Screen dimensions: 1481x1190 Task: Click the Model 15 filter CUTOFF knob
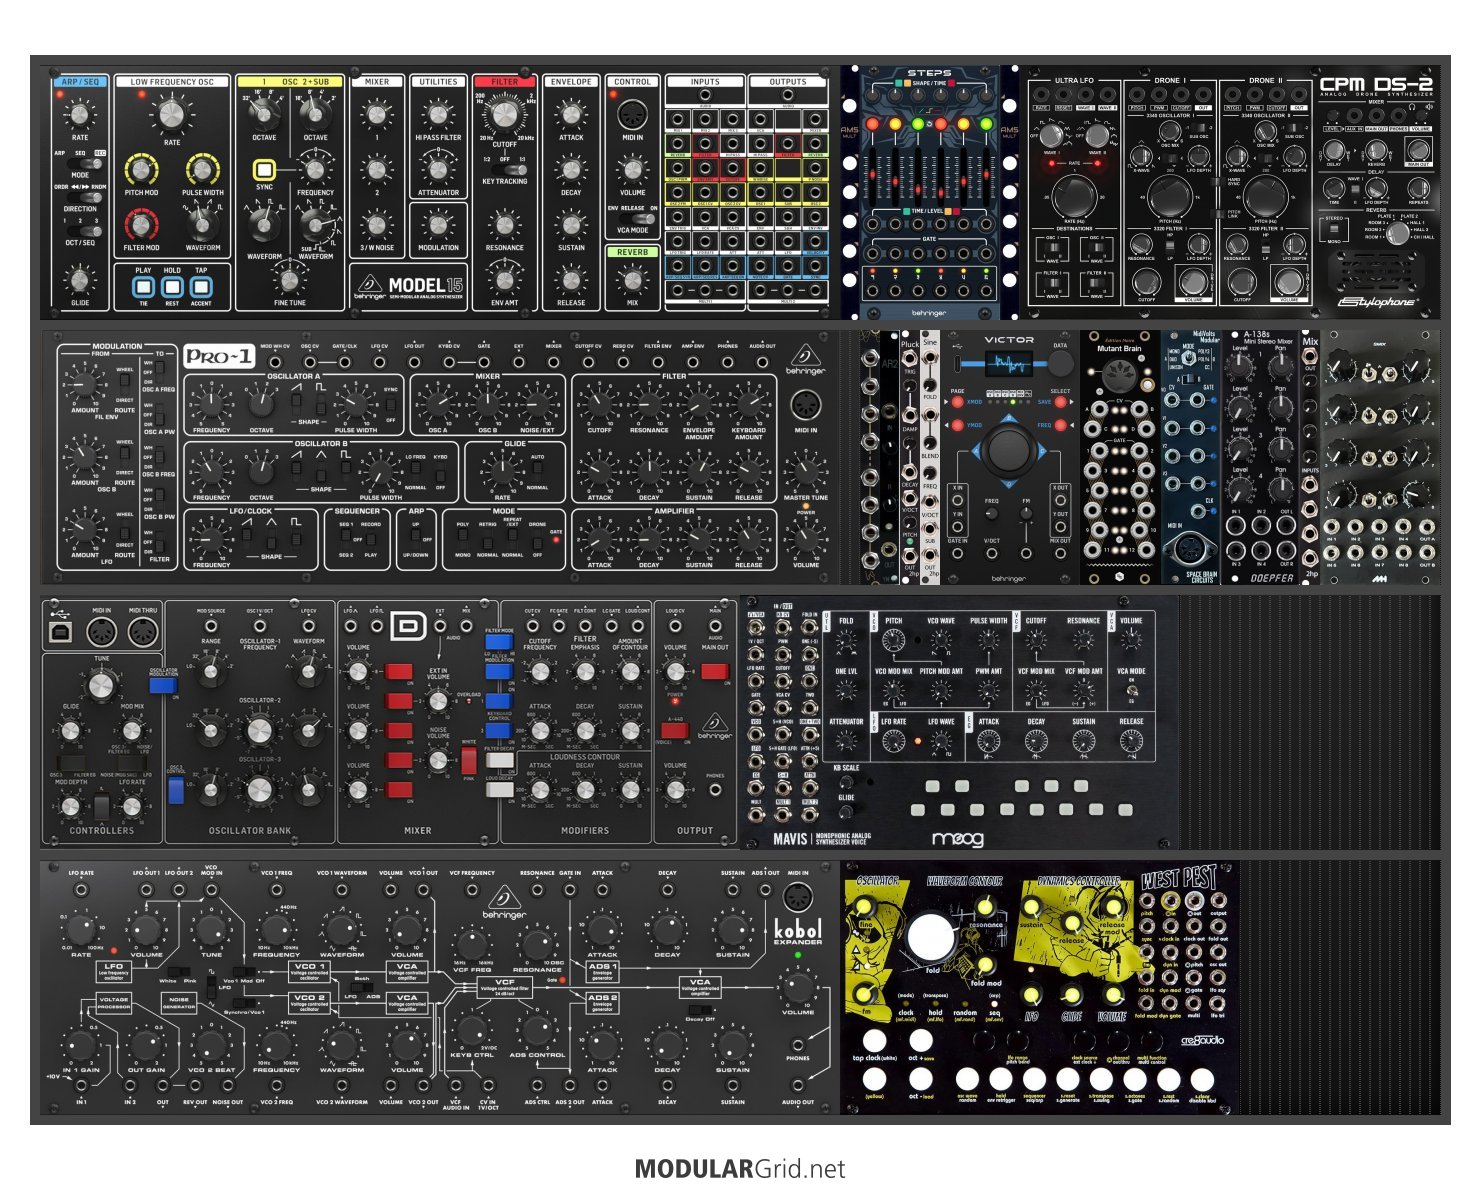tap(505, 113)
